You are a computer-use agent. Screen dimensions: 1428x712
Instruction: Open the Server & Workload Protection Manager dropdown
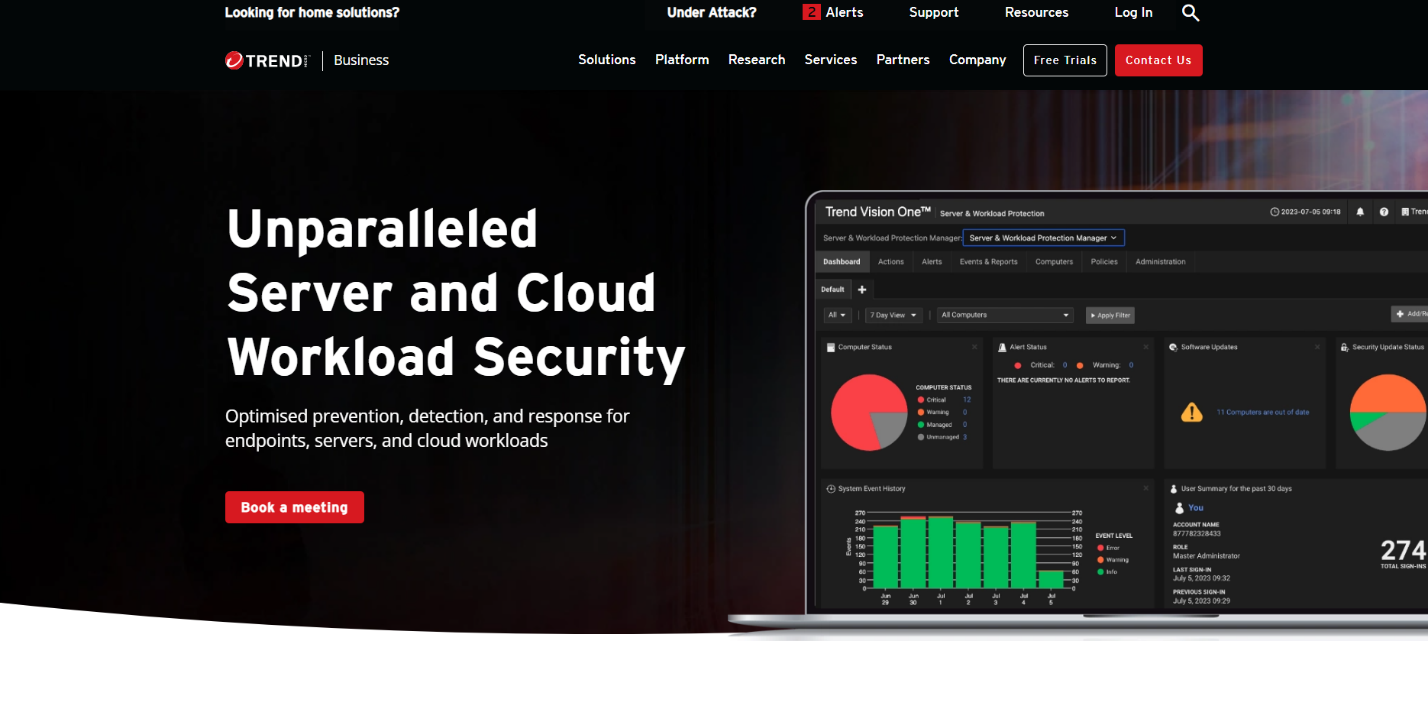[x=1044, y=238]
